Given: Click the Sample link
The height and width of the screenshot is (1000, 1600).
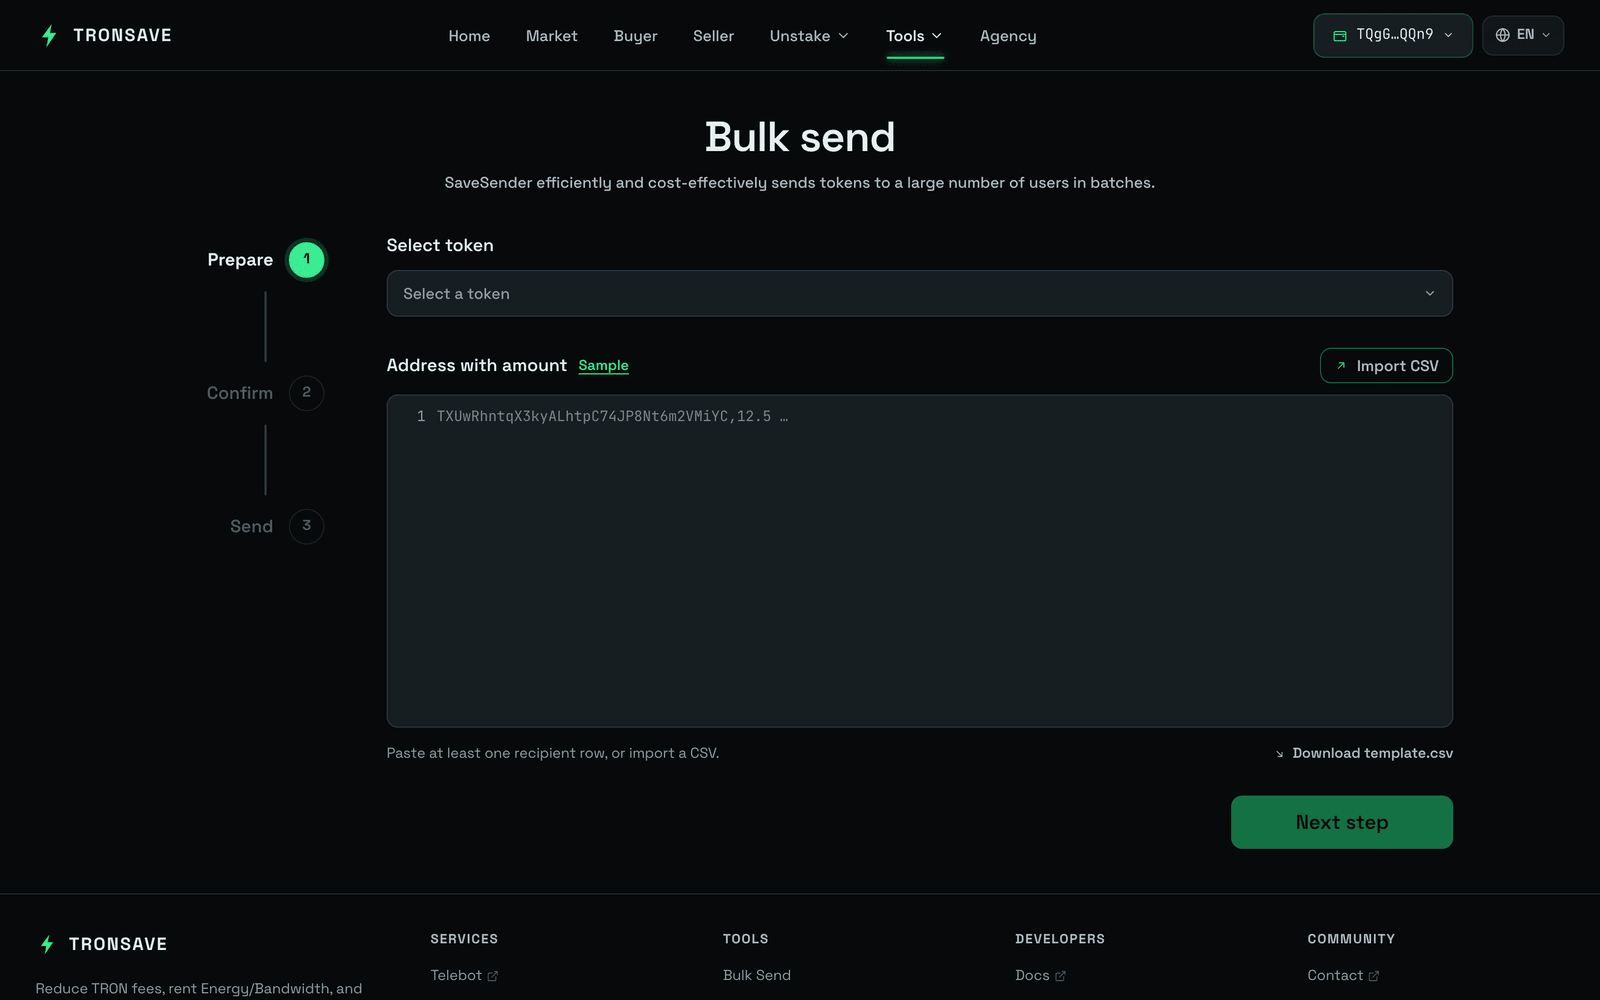Looking at the screenshot, I should pos(603,366).
